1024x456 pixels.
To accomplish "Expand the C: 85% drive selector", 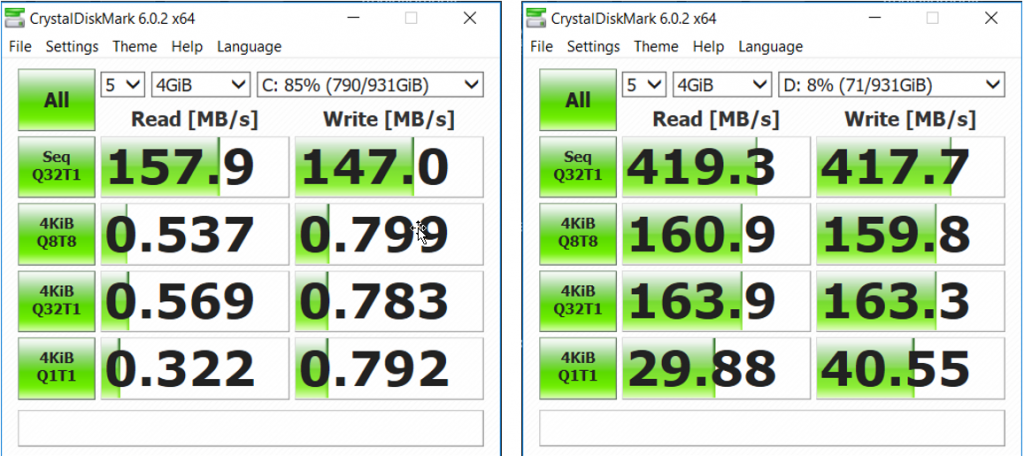I will 370,84.
